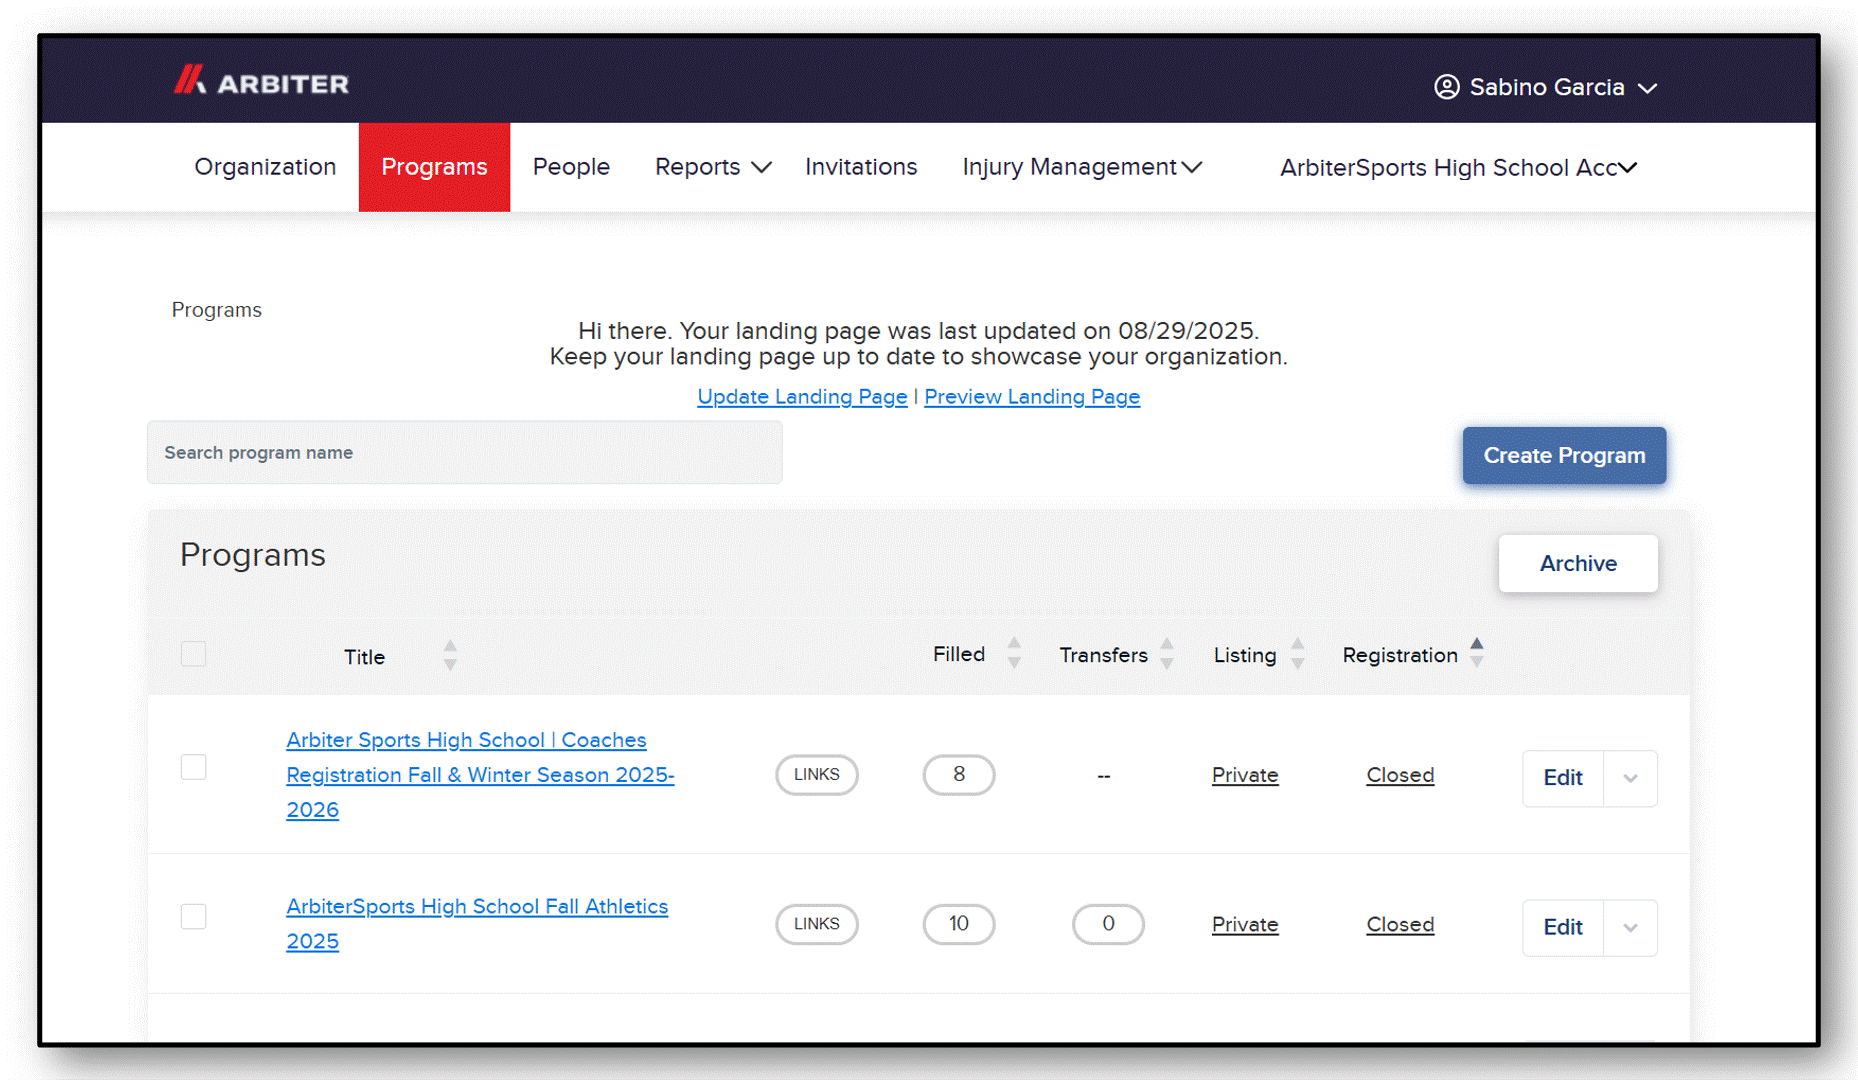This screenshot has width=1858, height=1080.
Task: Expand the Sabino Garcia account chevron
Action: [x=1647, y=88]
